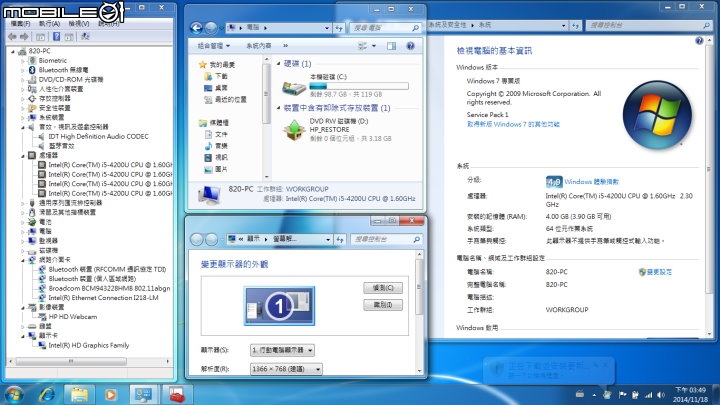Viewport: 720px width, 405px height.
Task: Click the search box in Explorer window
Action: pos(385,28)
